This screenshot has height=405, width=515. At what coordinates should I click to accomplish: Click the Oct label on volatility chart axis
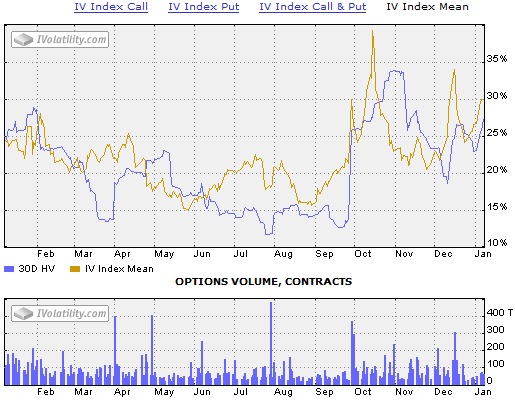tap(363, 254)
